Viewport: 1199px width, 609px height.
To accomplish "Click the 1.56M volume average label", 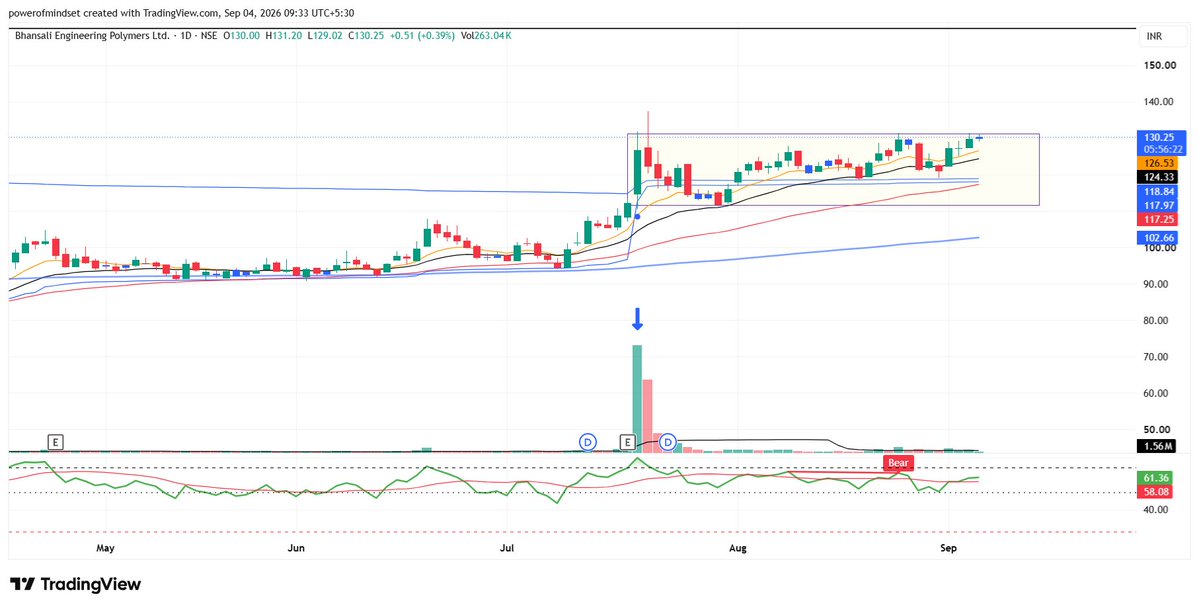I will pos(1155,446).
